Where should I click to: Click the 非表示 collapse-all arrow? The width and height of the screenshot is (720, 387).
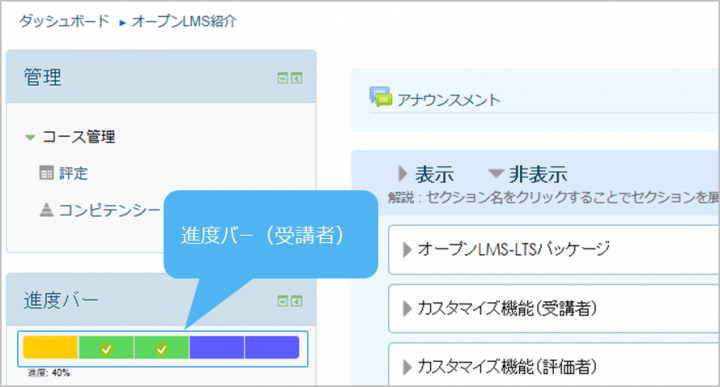496,174
